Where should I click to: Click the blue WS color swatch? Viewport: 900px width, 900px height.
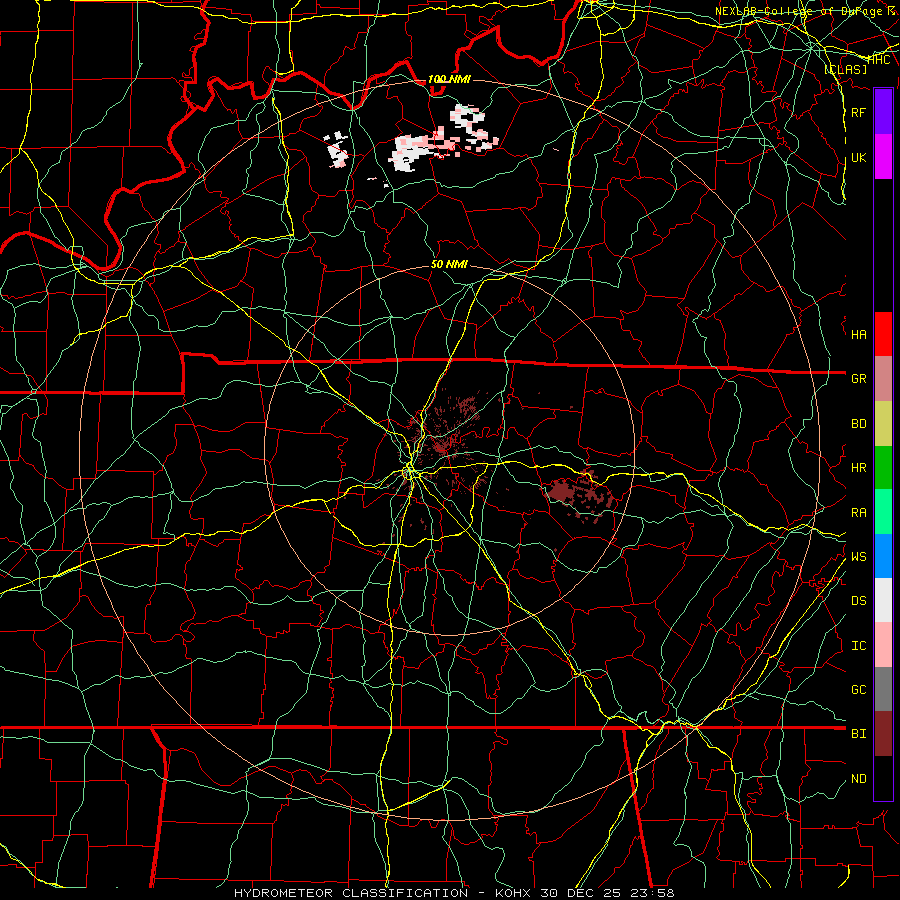click(883, 556)
